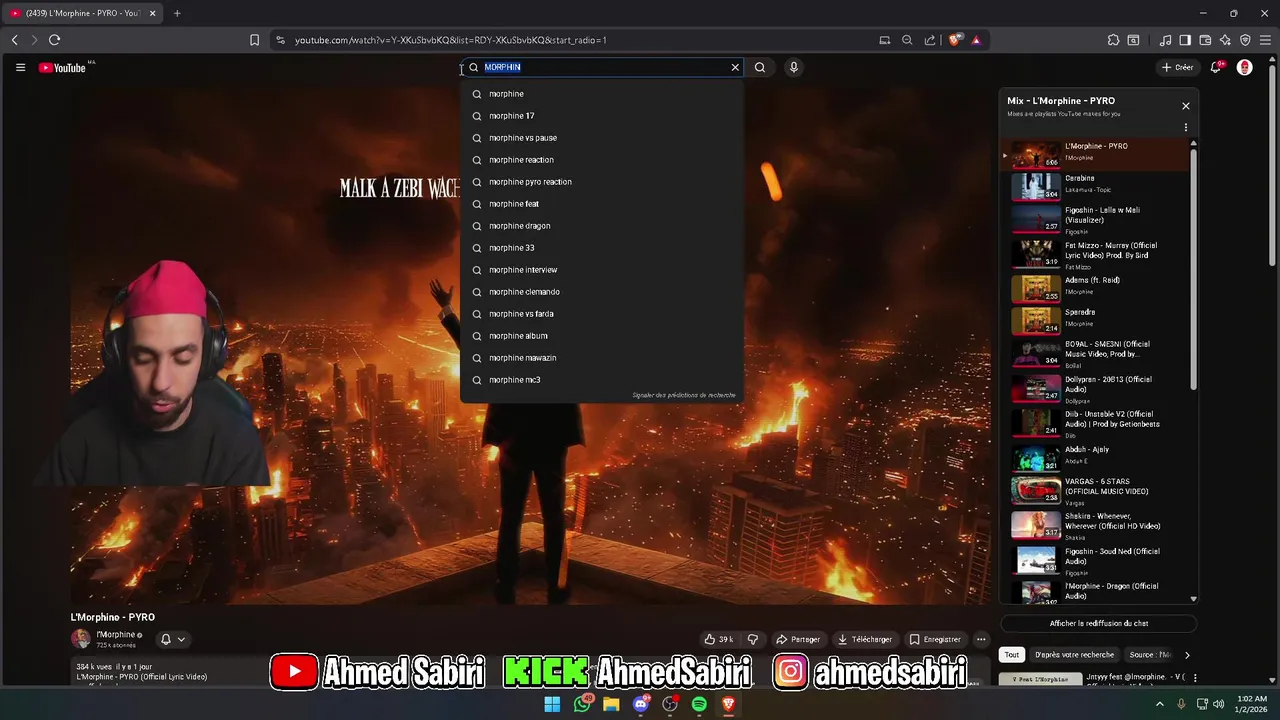
Task: Dislike the video
Action: (753, 639)
